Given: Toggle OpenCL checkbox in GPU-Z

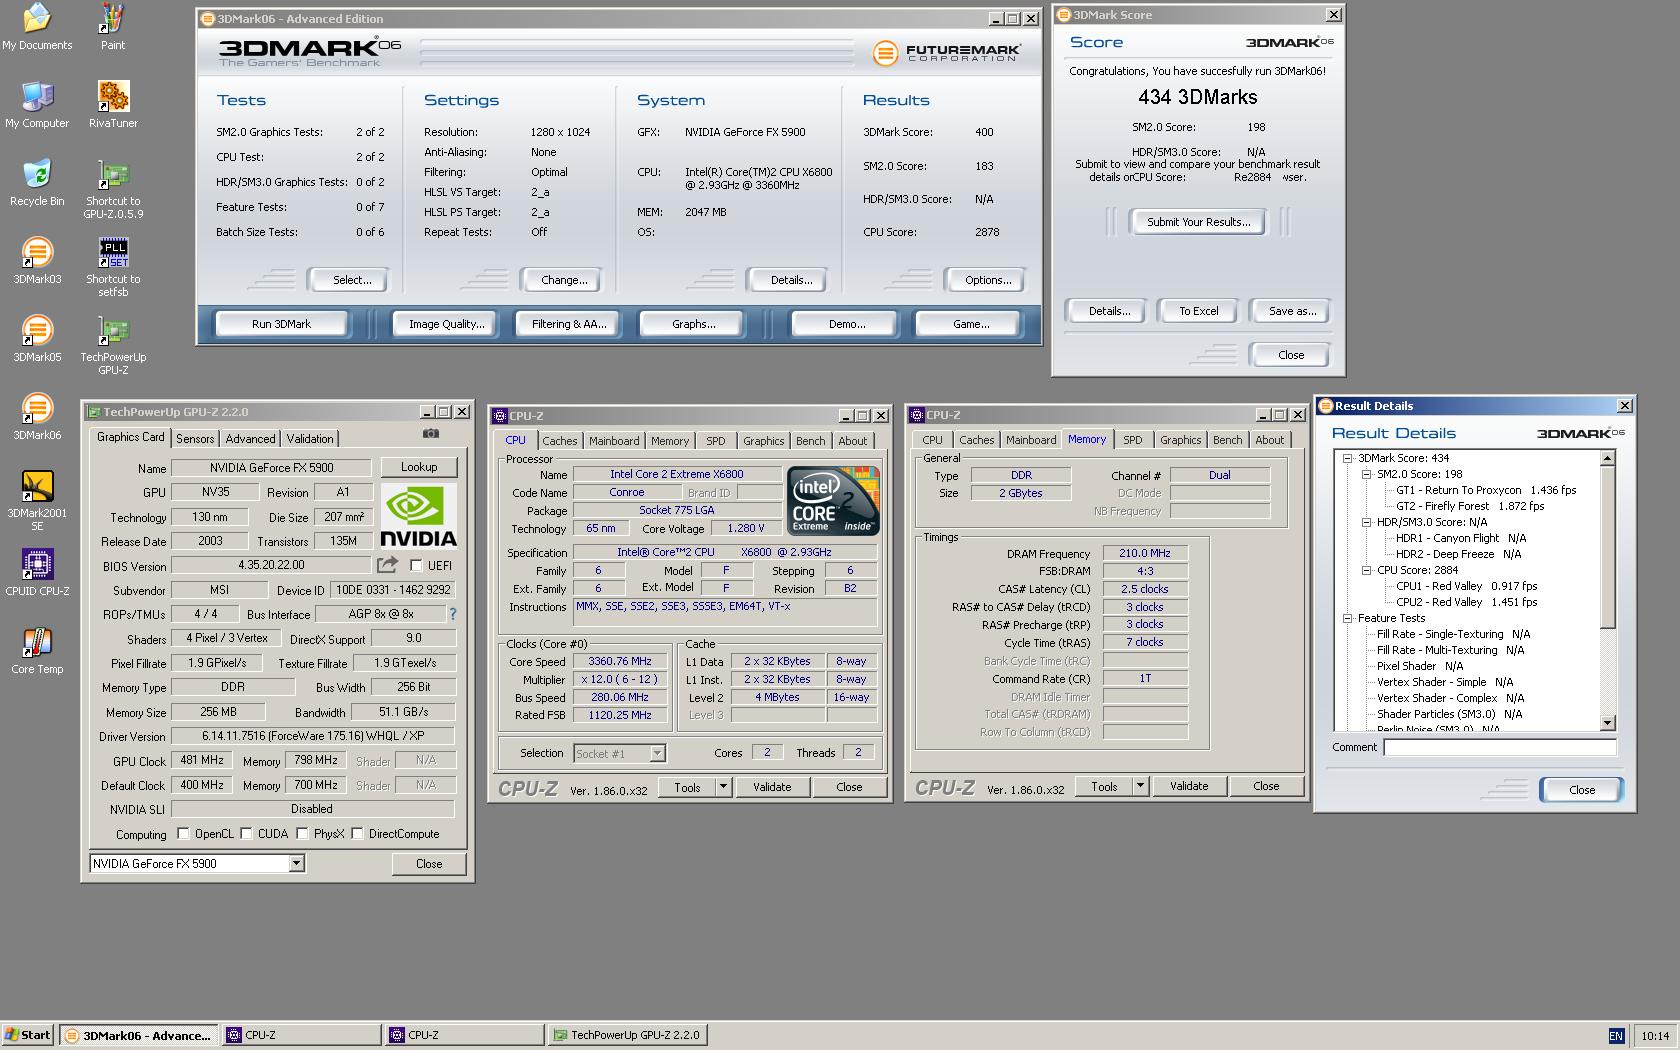Looking at the screenshot, I should coord(183,833).
